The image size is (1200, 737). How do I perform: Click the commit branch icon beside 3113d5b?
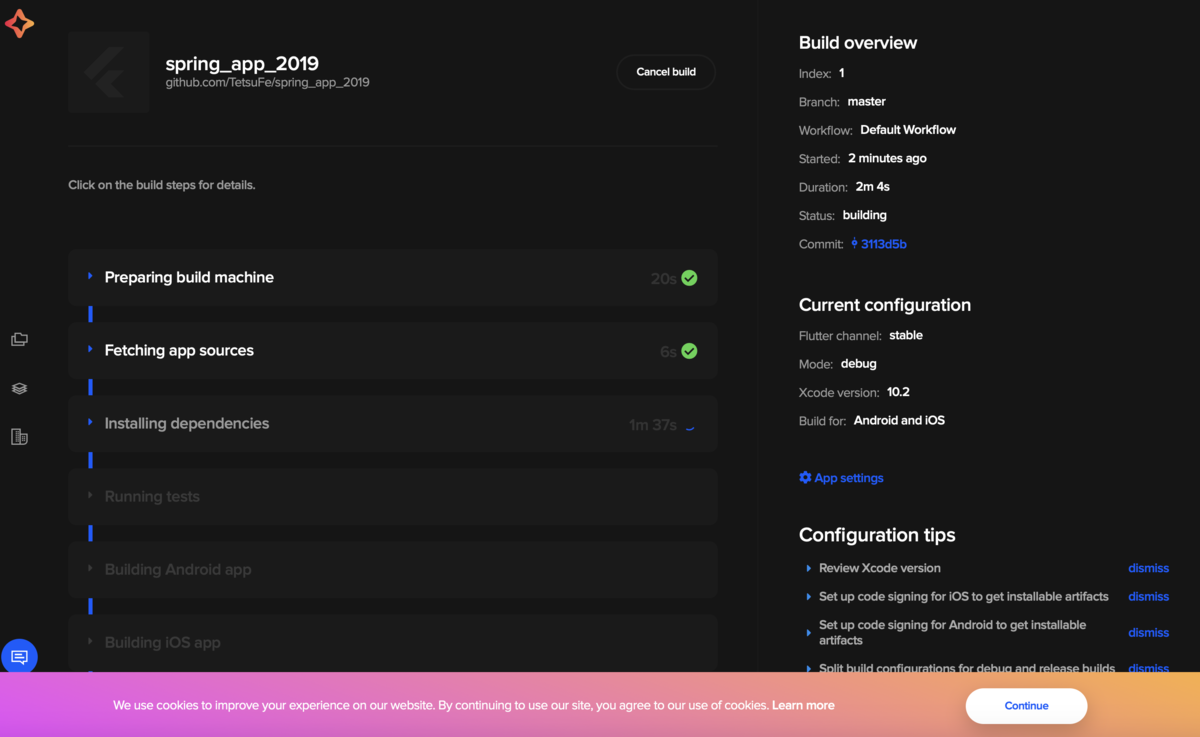pyautogui.click(x=853, y=243)
